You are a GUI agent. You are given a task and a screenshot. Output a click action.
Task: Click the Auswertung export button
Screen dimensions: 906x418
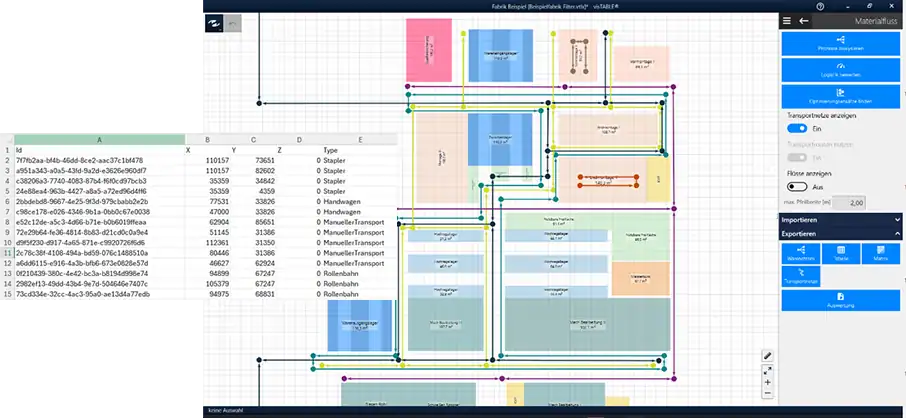(x=841, y=300)
